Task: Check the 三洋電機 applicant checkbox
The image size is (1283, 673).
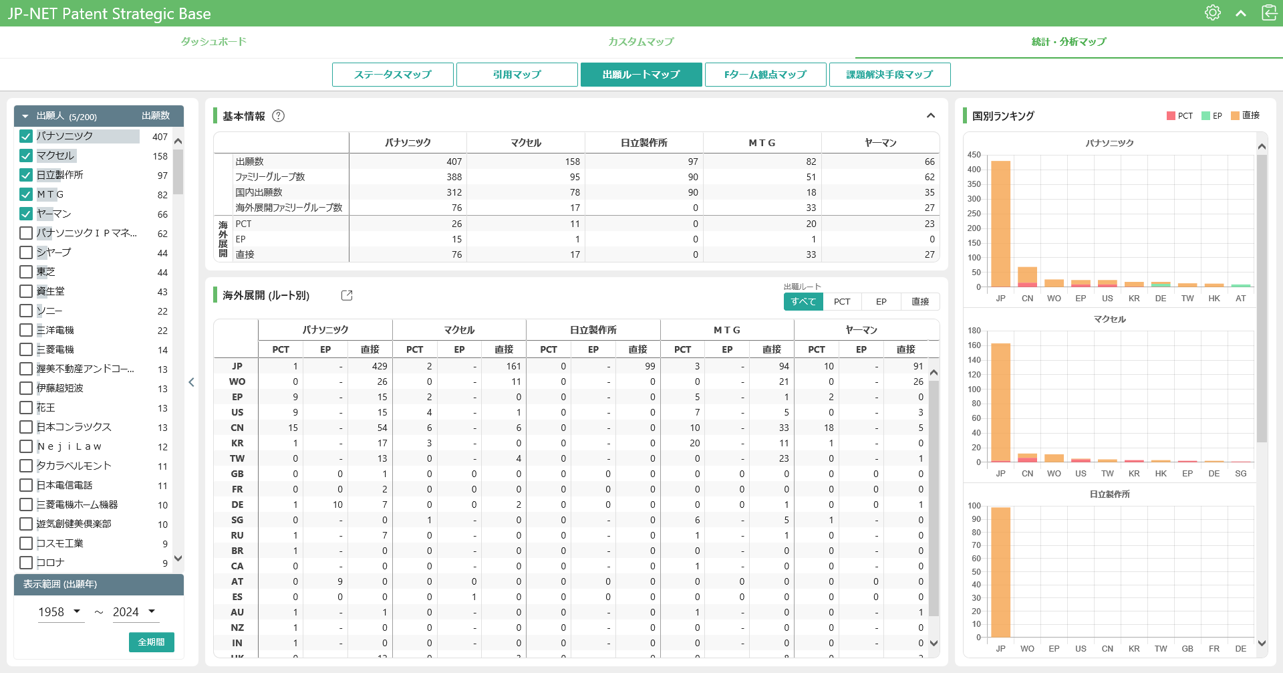Action: [x=26, y=330]
